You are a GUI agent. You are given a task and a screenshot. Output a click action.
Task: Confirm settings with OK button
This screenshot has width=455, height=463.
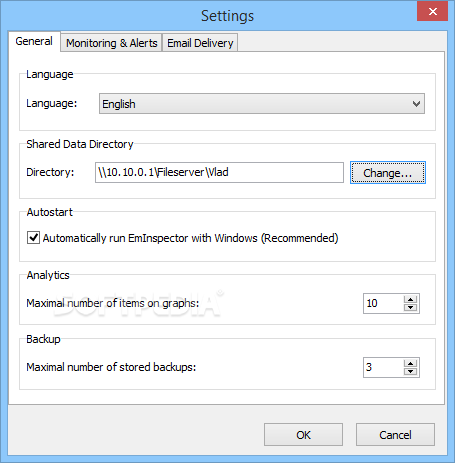point(303,435)
